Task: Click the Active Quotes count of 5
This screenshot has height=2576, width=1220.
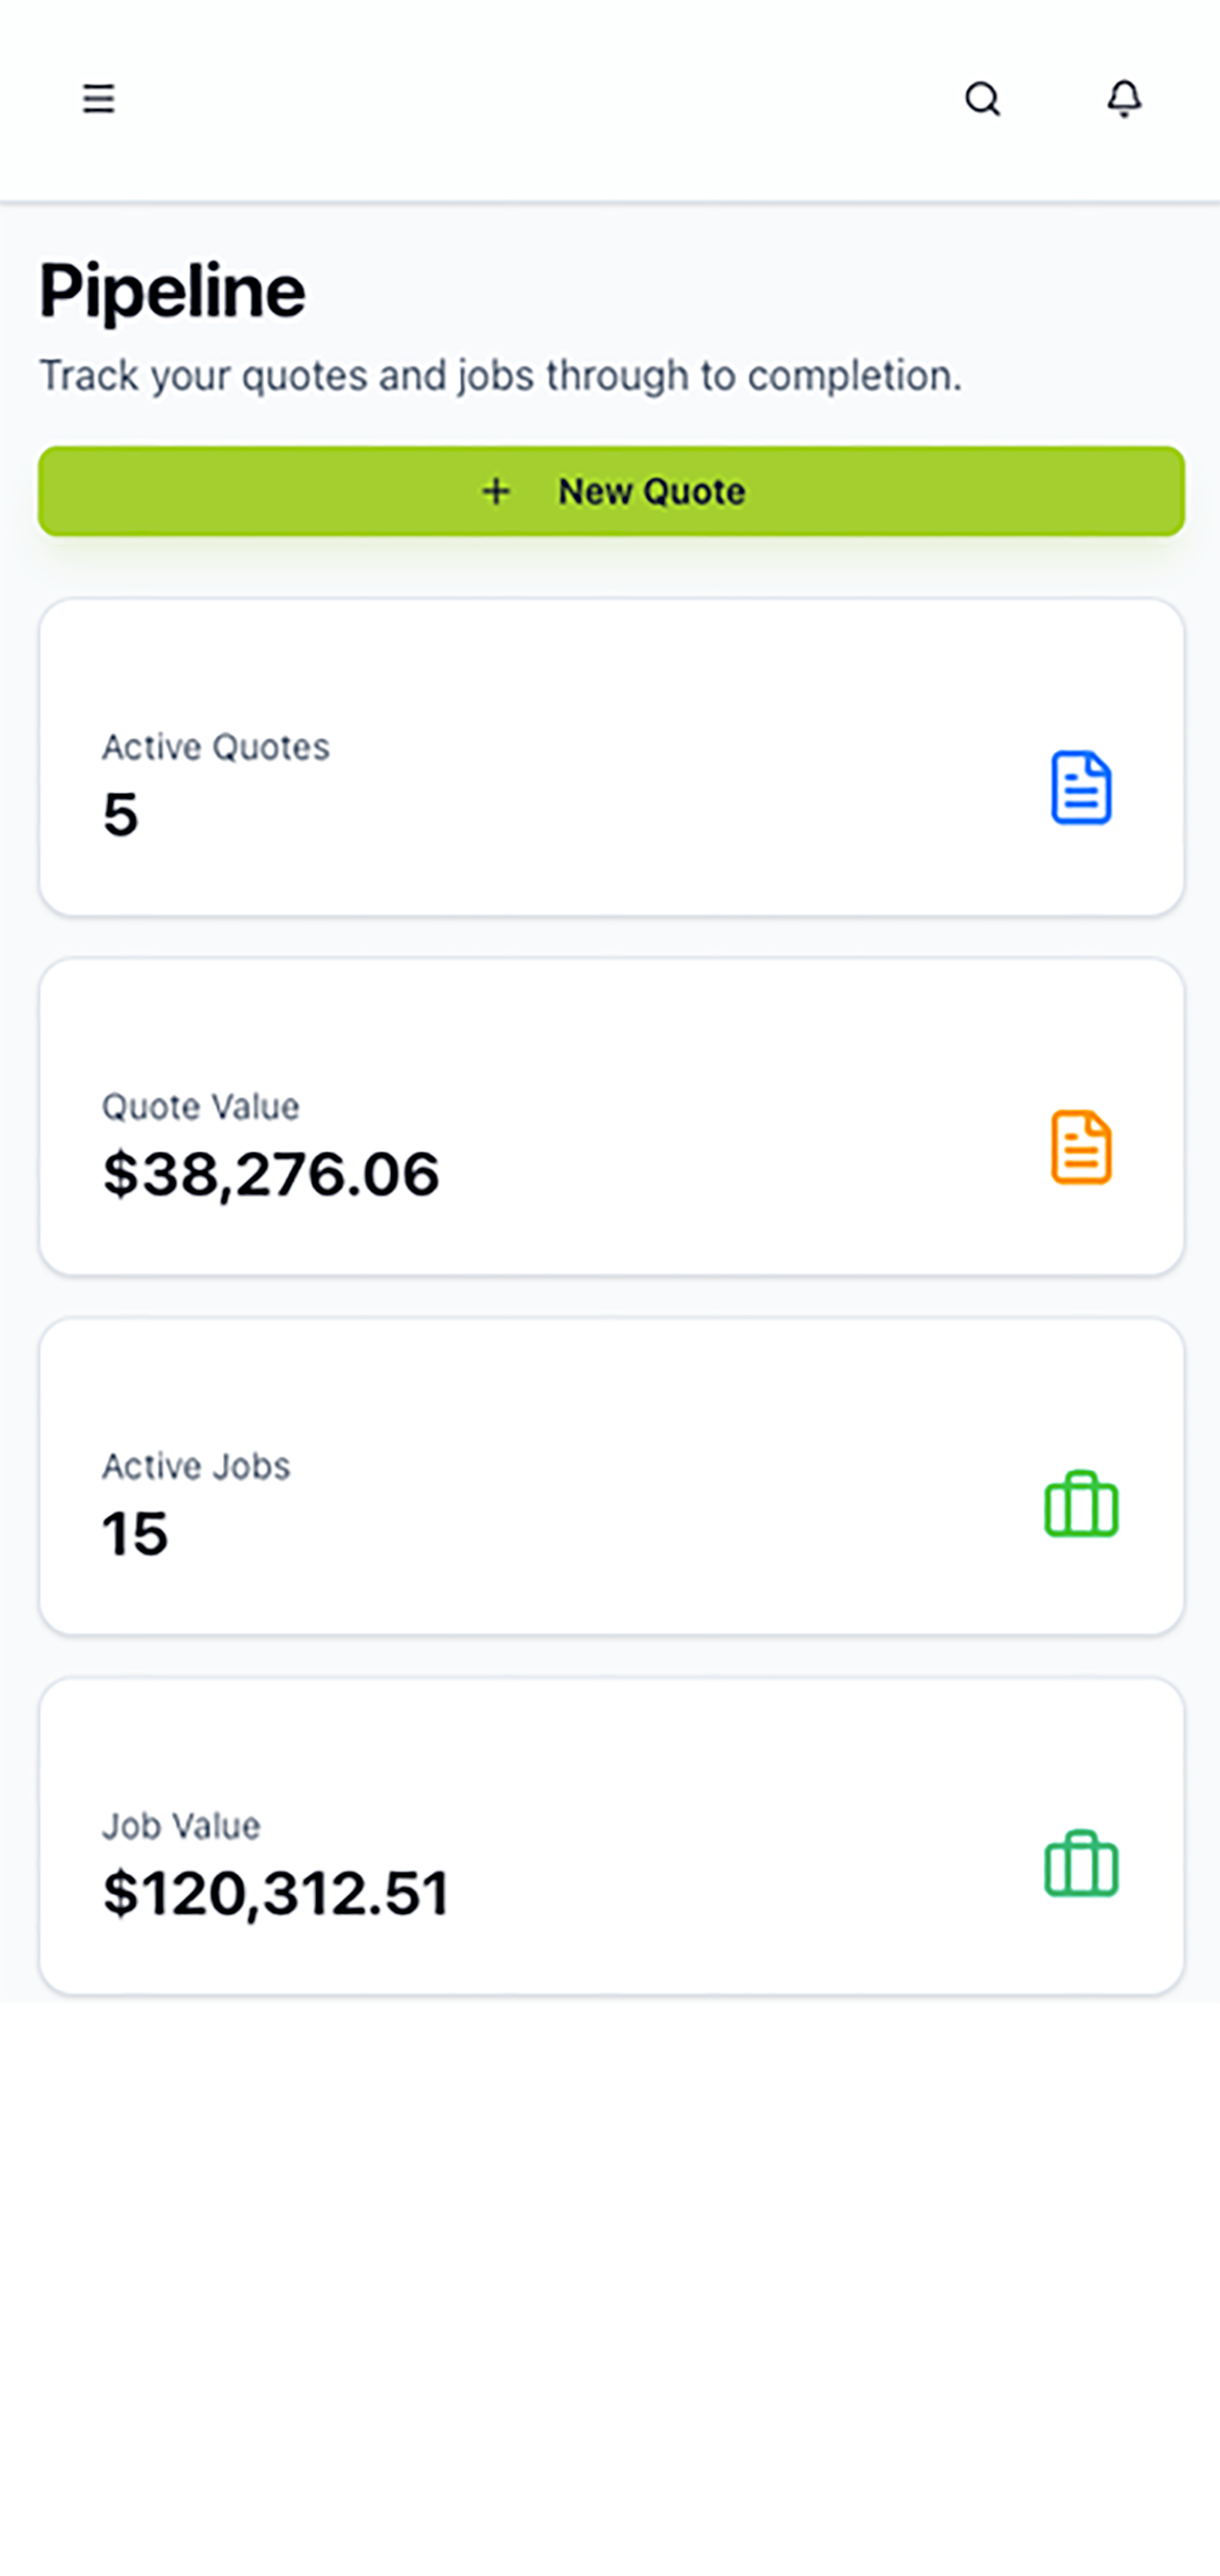Action: (120, 814)
